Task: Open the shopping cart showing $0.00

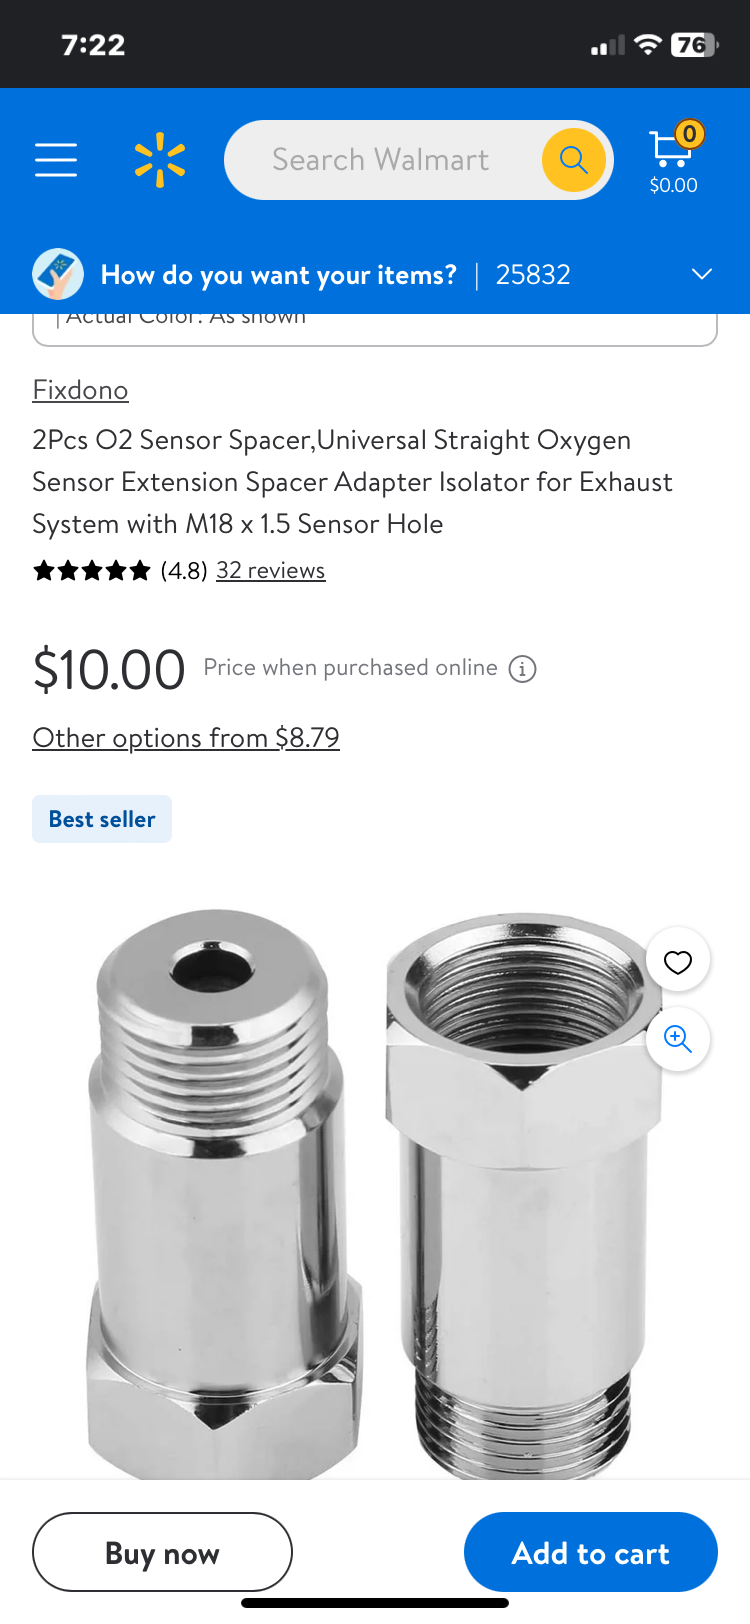Action: pyautogui.click(x=673, y=158)
